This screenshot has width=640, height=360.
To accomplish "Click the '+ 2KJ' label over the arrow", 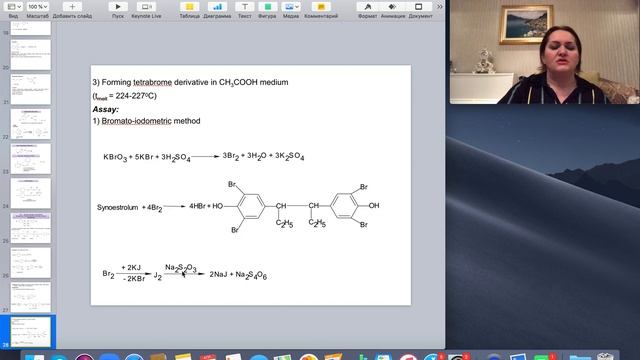I will (131, 267).
